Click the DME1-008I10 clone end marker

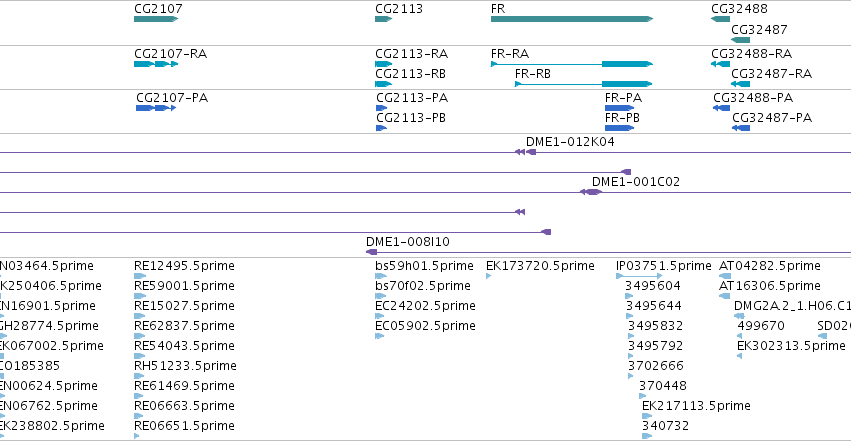click(x=371, y=252)
